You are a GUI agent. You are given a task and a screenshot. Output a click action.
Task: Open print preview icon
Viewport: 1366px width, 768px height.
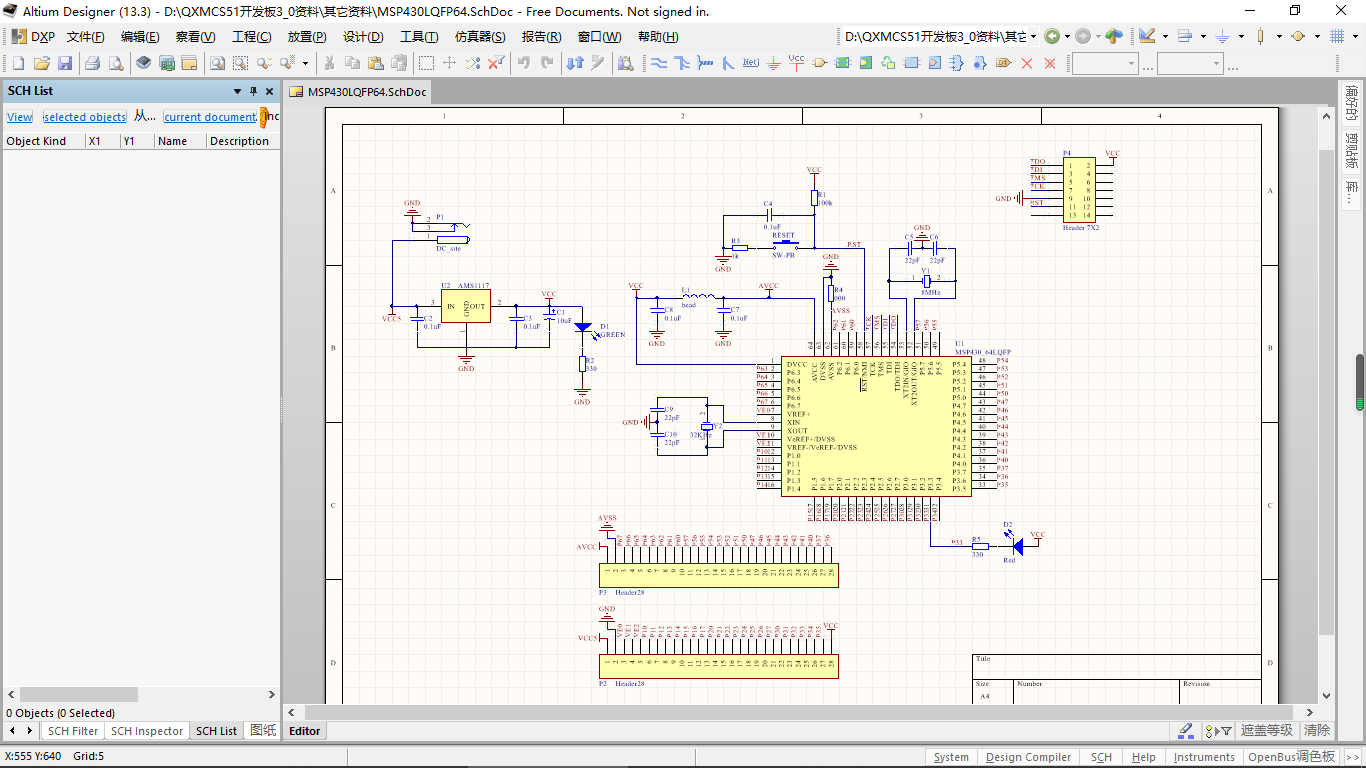(116, 63)
